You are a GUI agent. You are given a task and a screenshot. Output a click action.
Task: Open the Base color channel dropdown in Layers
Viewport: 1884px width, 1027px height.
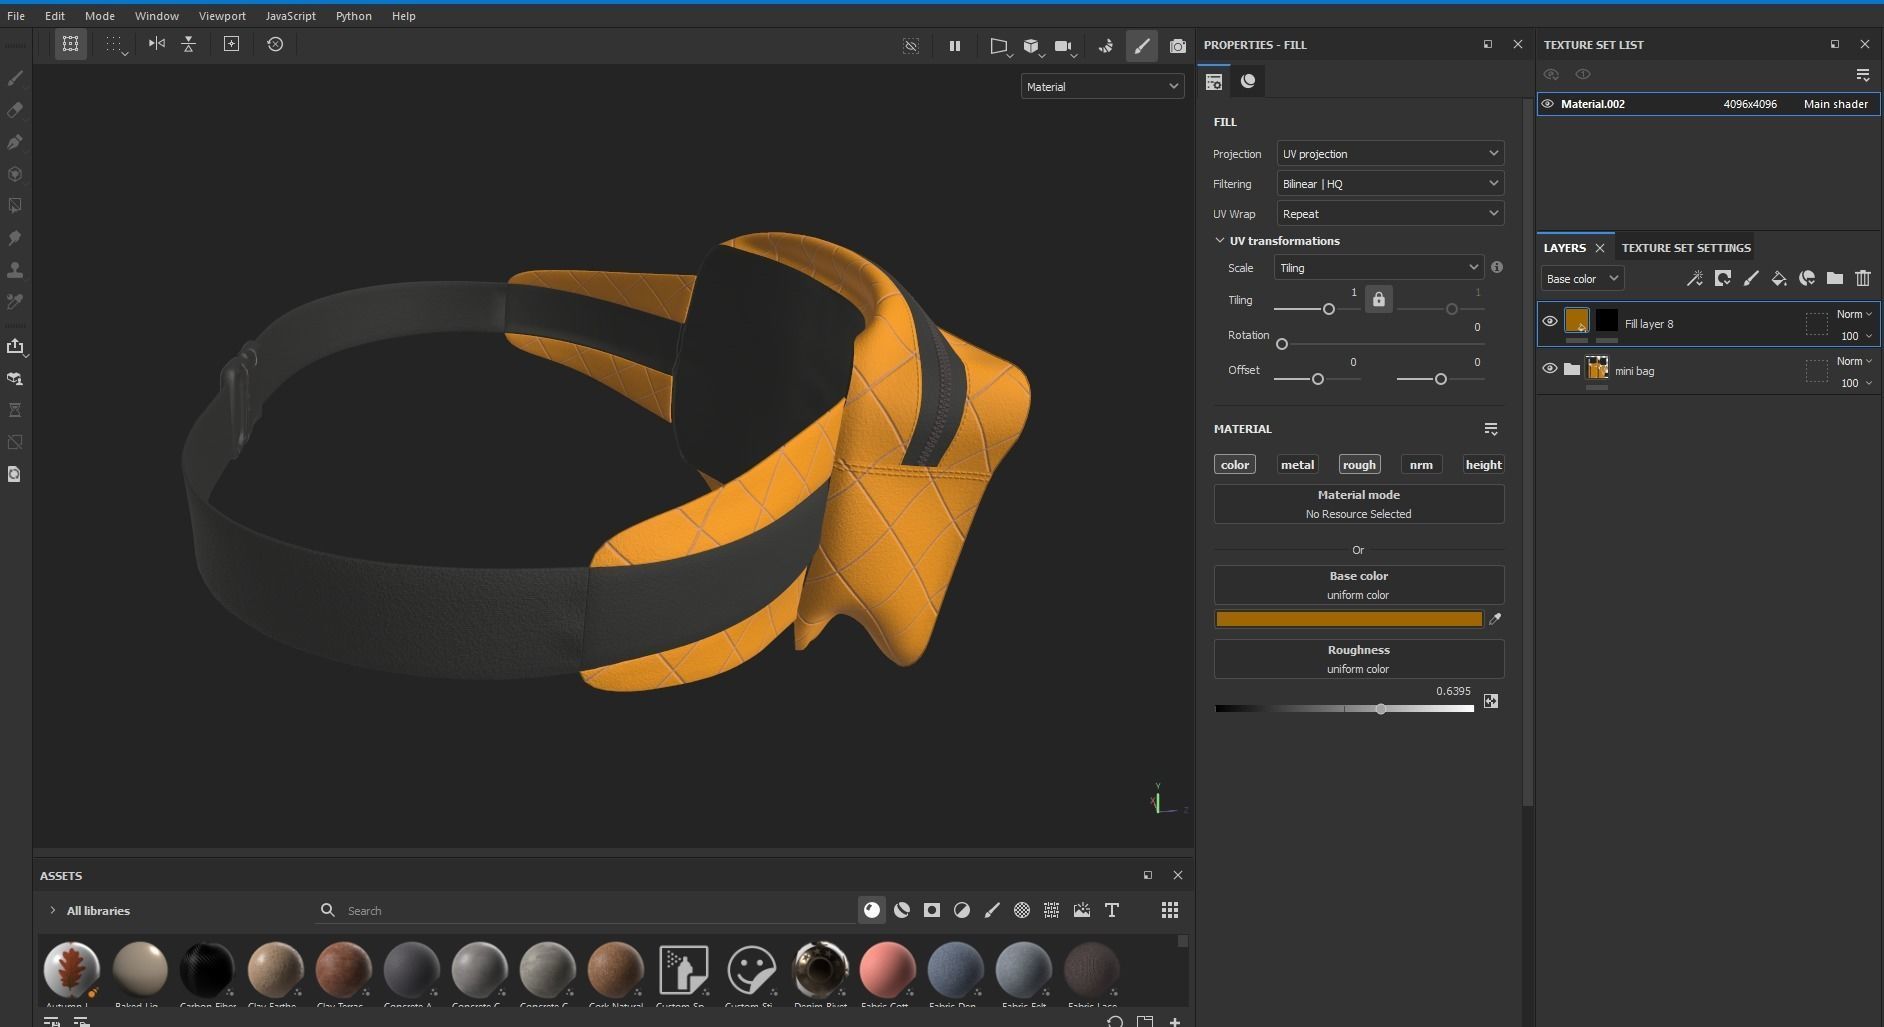[1582, 279]
